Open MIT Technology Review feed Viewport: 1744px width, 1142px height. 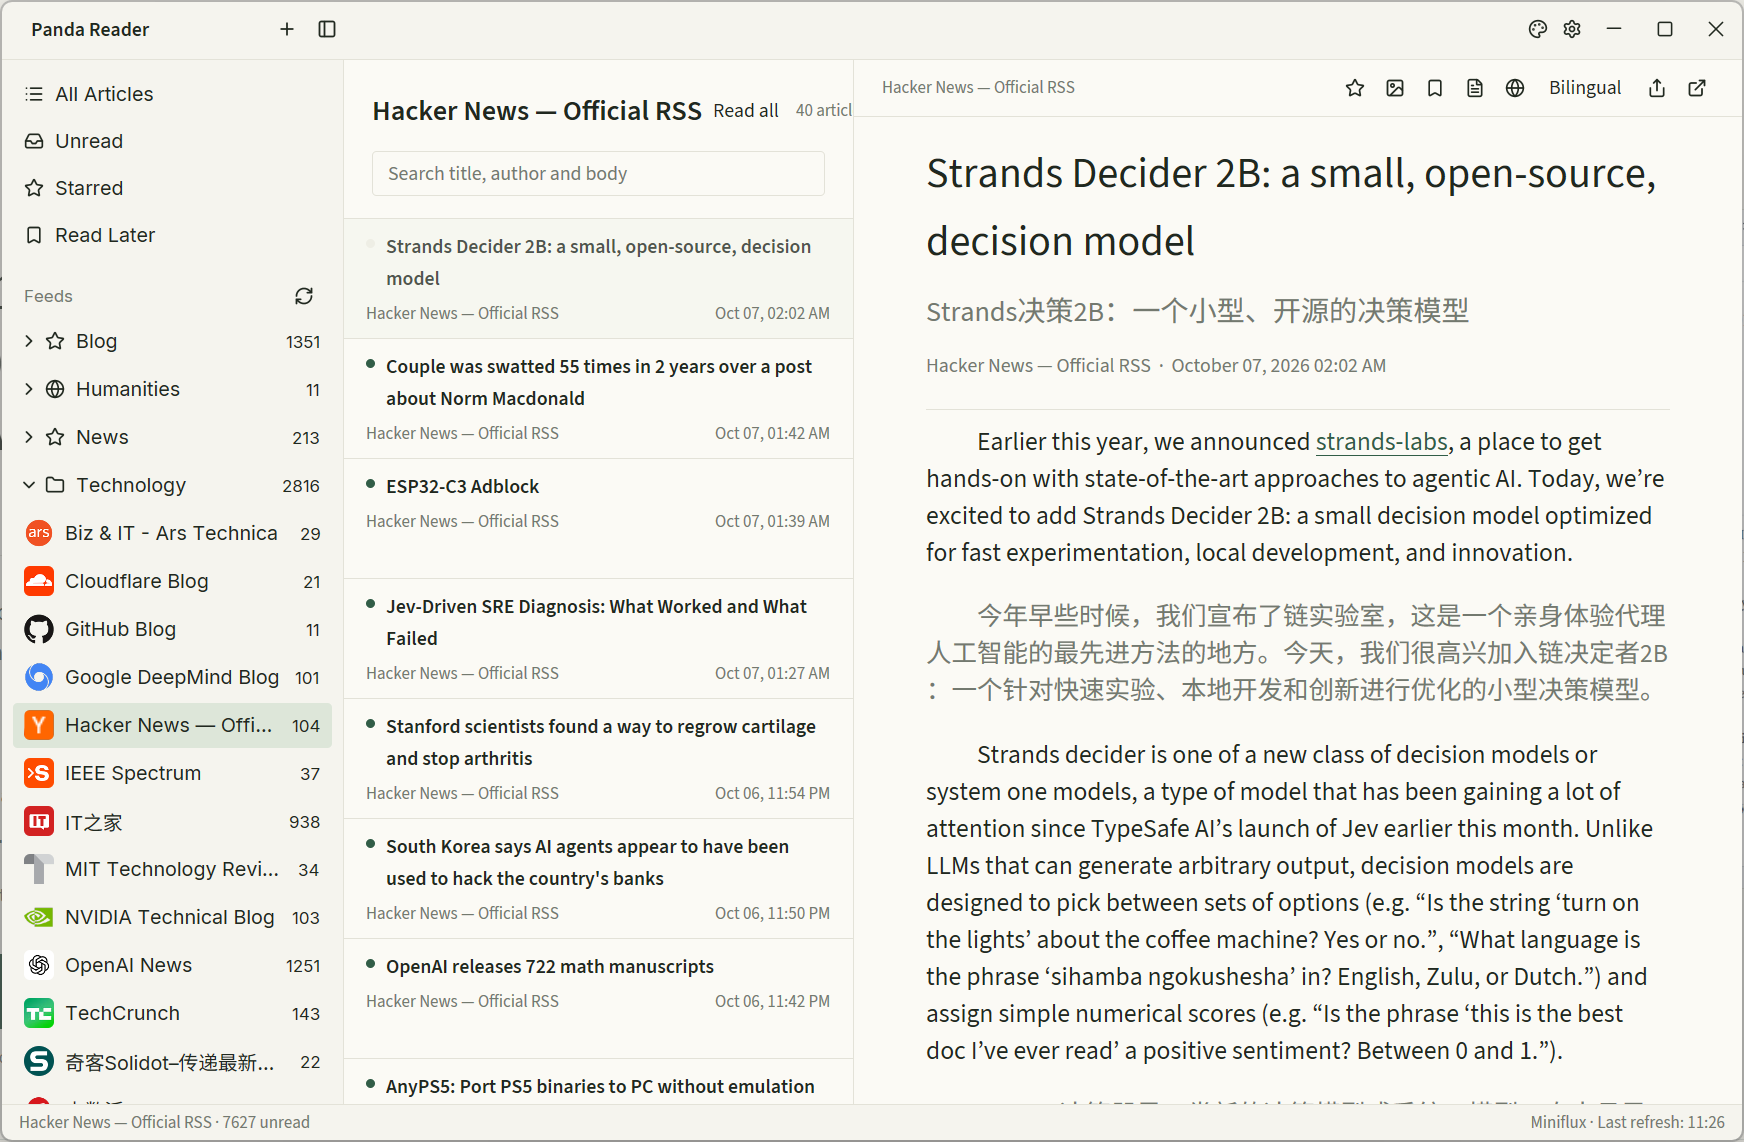pyautogui.click(x=172, y=869)
